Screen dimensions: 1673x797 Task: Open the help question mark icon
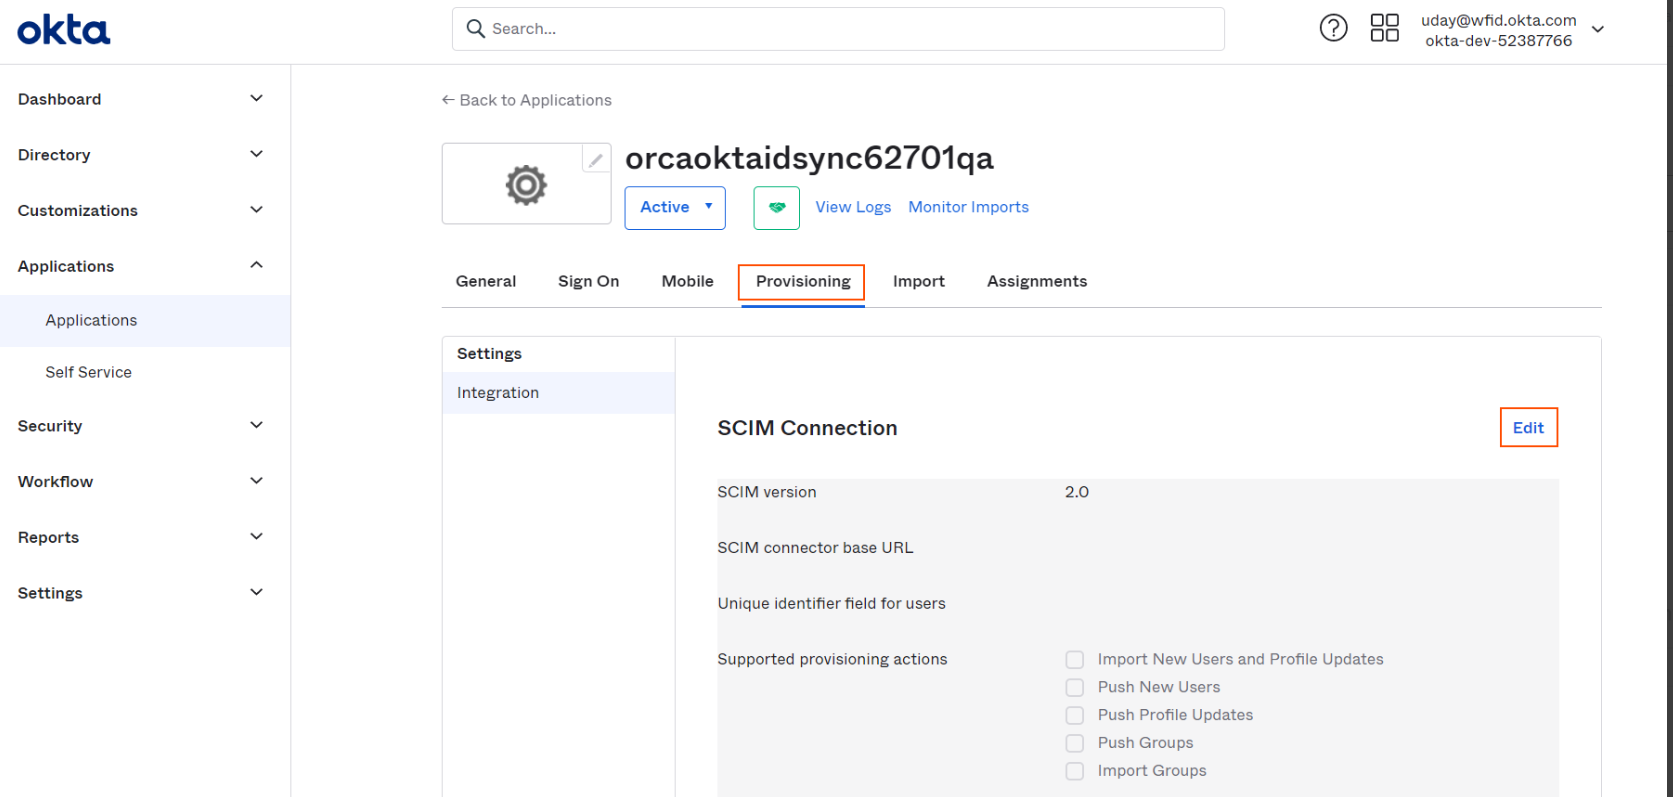[1333, 28]
